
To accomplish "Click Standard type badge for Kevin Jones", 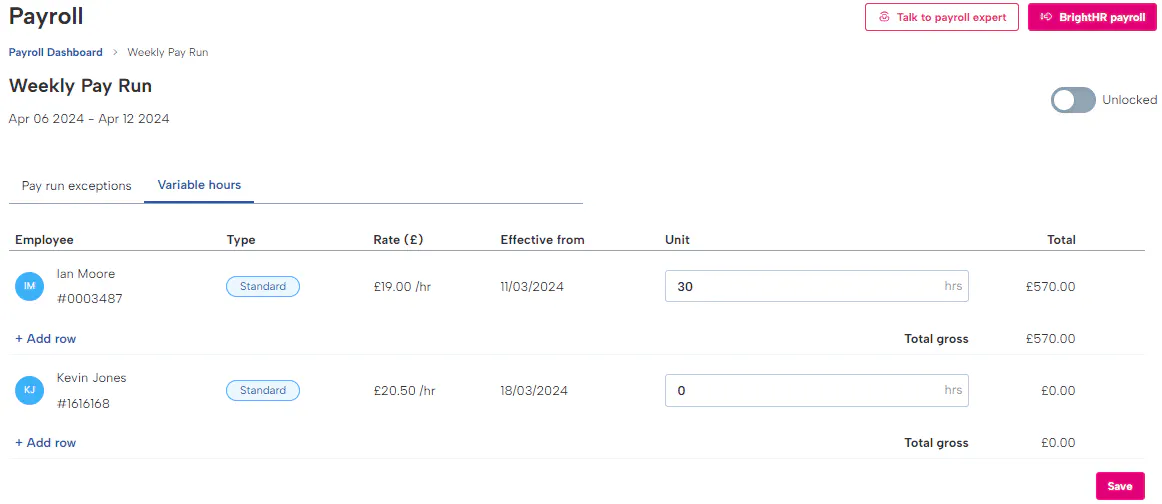I will tap(263, 391).
